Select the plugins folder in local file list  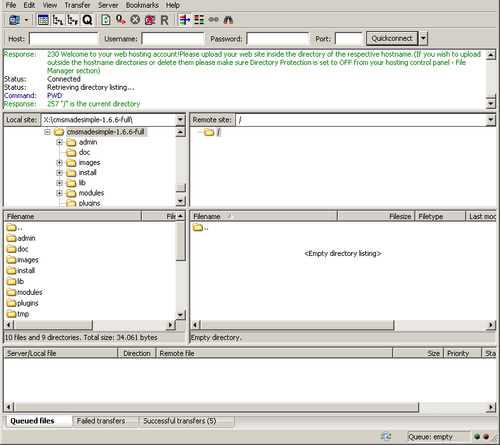click(22, 303)
